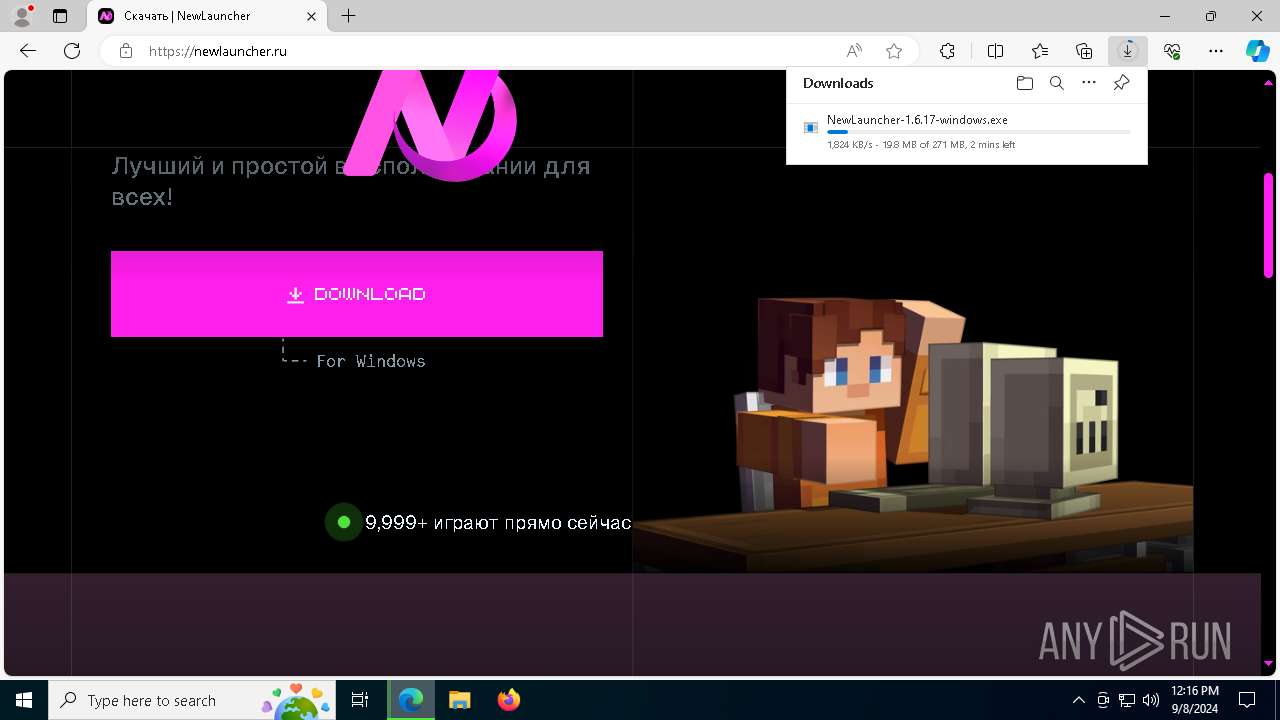Open Firefox from taskbar
The image size is (1280, 720).
pos(508,700)
